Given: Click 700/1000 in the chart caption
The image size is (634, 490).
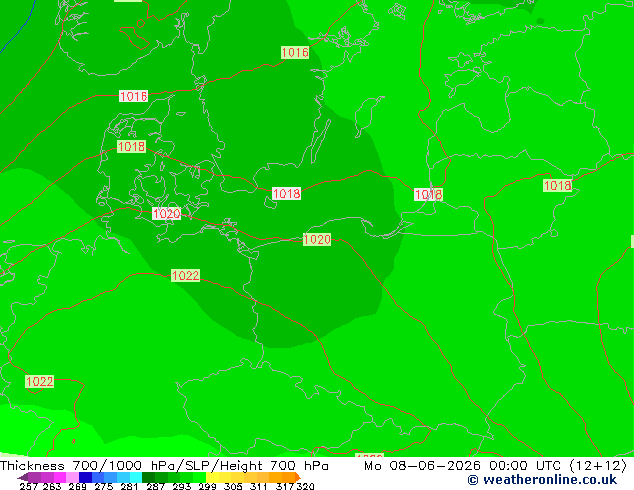Looking at the screenshot, I should click(x=107, y=466).
